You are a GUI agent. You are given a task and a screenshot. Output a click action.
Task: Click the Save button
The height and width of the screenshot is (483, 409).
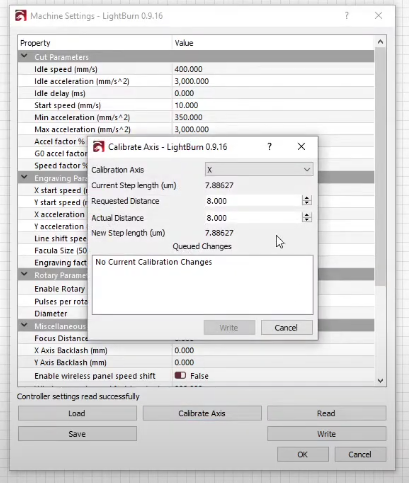point(77,434)
